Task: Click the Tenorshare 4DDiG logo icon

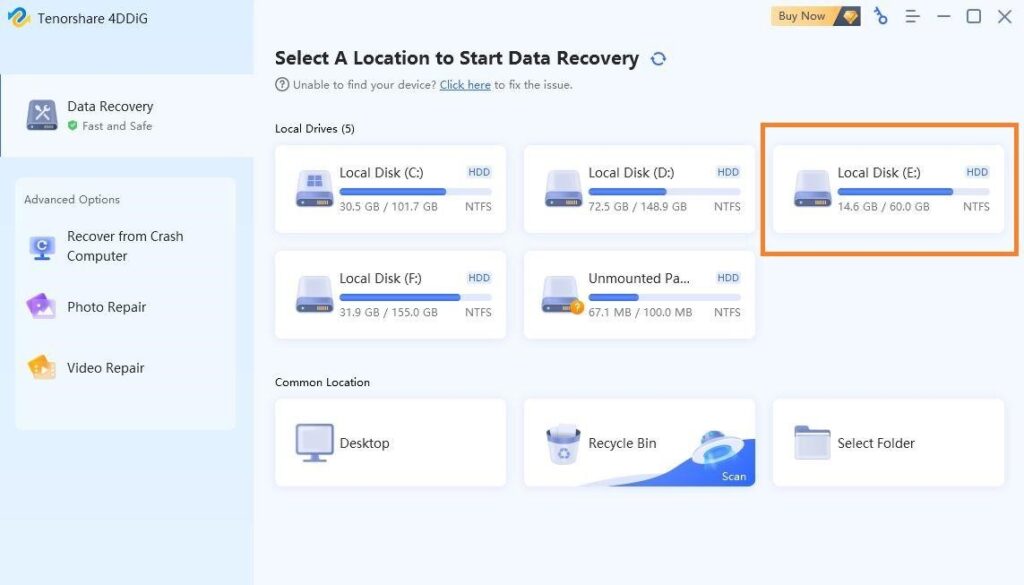Action: 17,18
